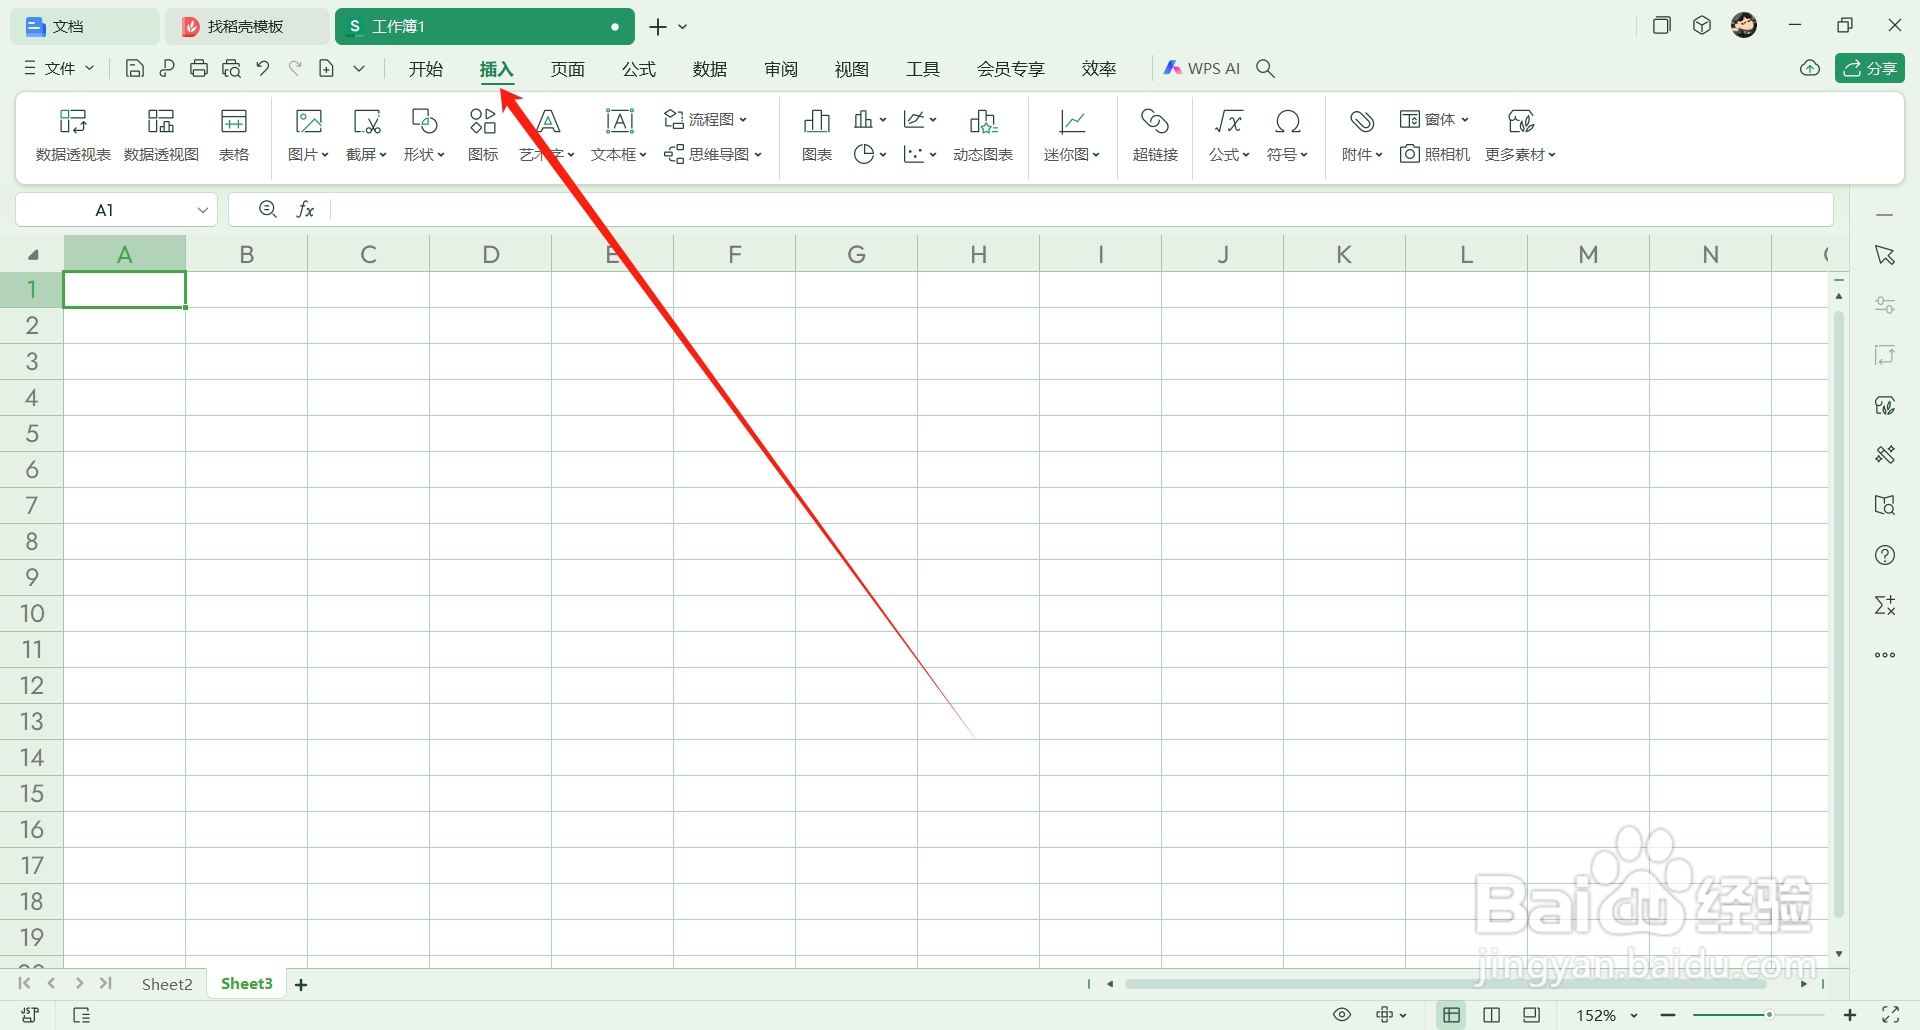Viewport: 1920px width, 1030px height.
Task: Insert a 超链接 hyperlink
Action: coord(1155,135)
